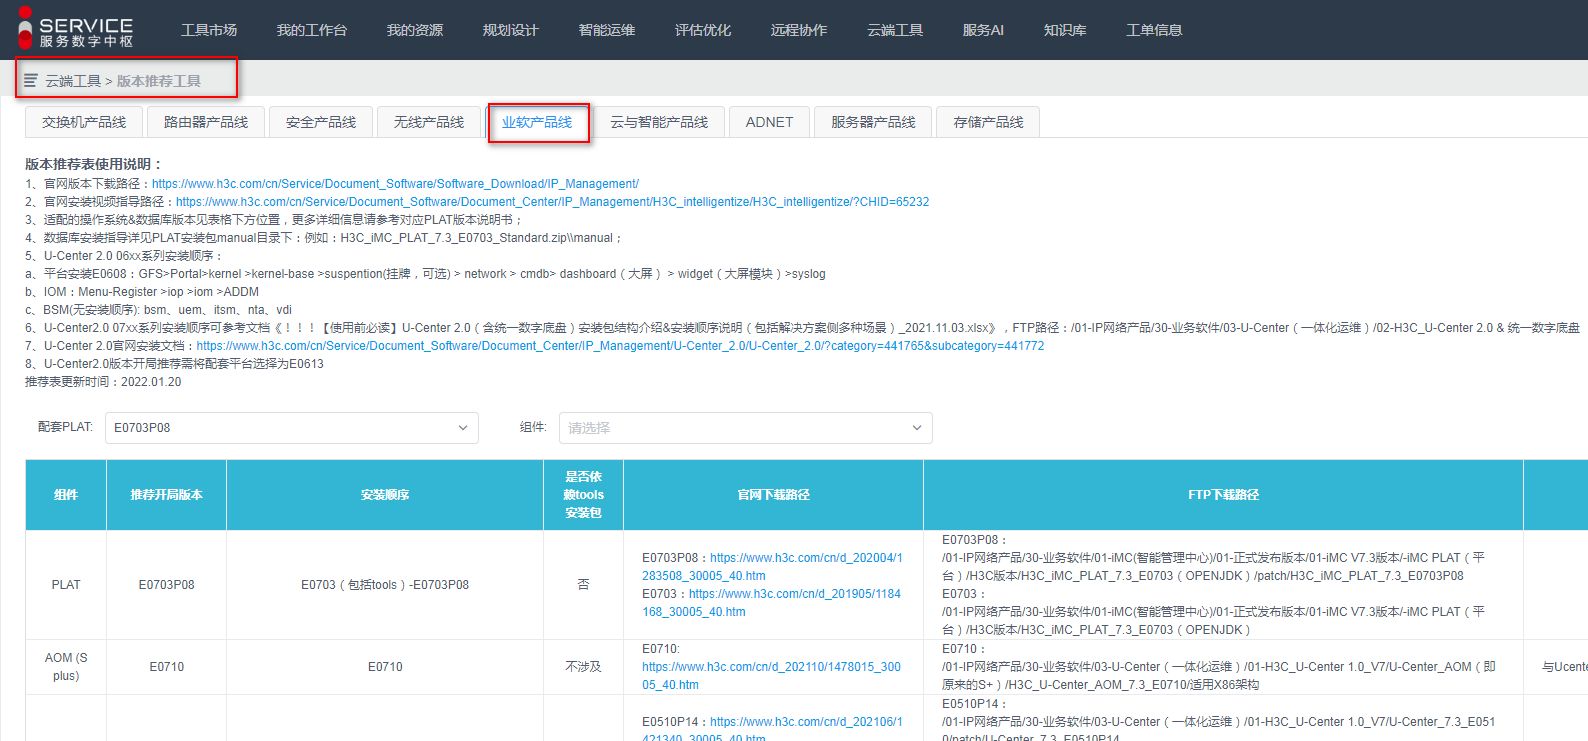This screenshot has width=1588, height=741.
Task: Click 云端工具 in the breadcrumb
Action: point(73,81)
